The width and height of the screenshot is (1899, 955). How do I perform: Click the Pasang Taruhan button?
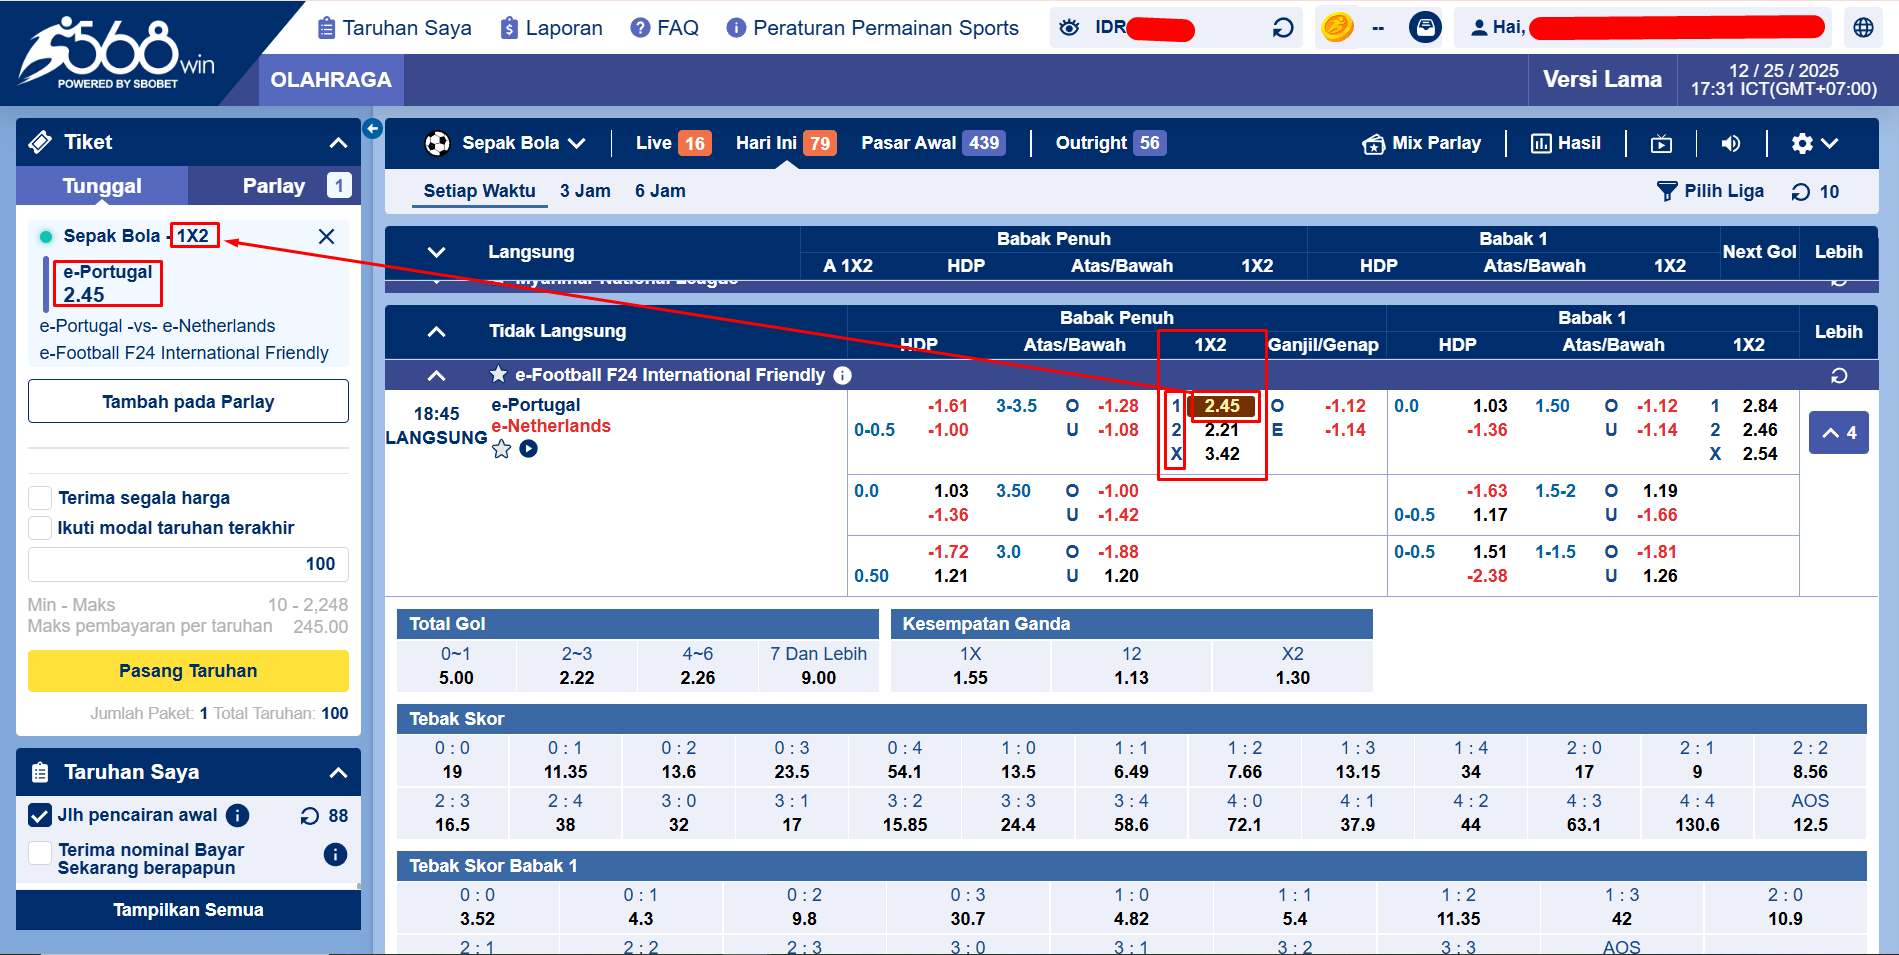tap(188, 670)
